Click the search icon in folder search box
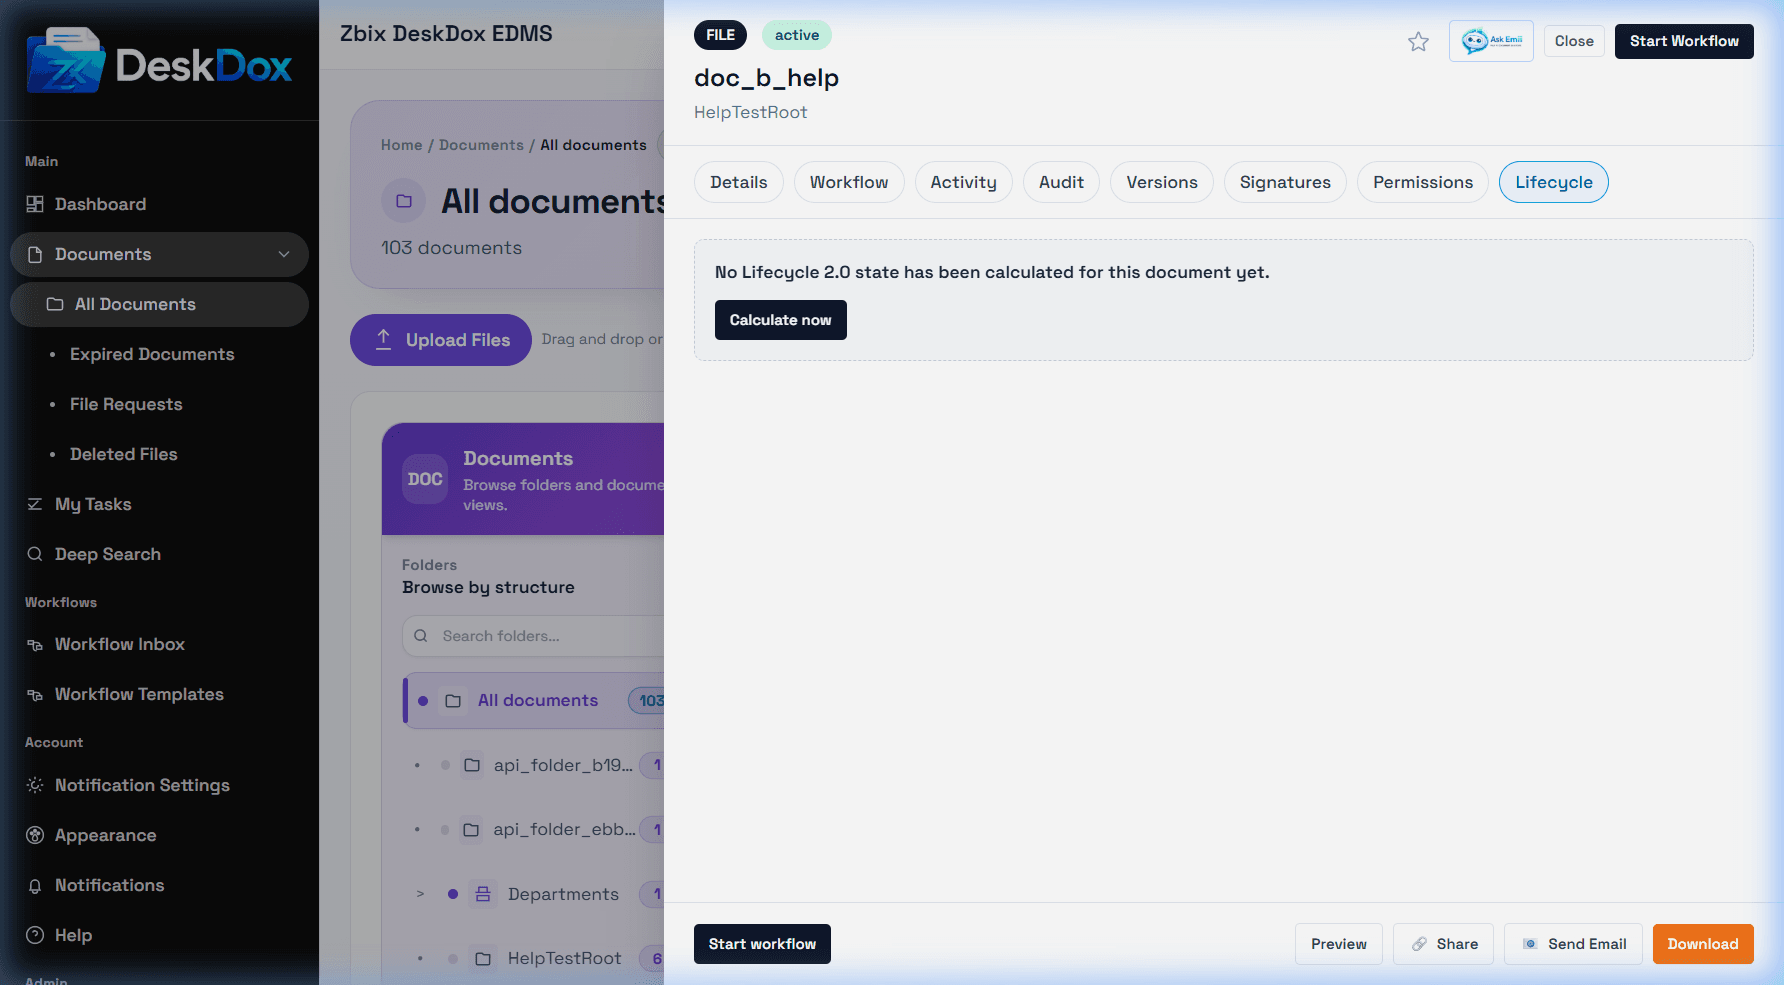This screenshot has width=1784, height=985. coord(421,636)
